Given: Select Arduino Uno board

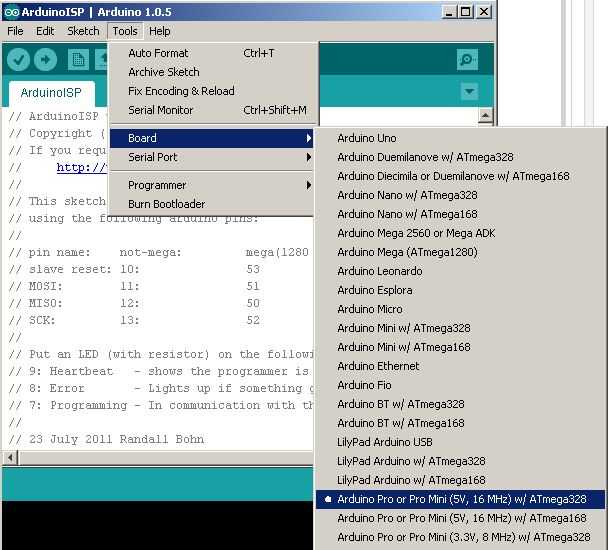Looking at the screenshot, I should [x=461, y=138].
